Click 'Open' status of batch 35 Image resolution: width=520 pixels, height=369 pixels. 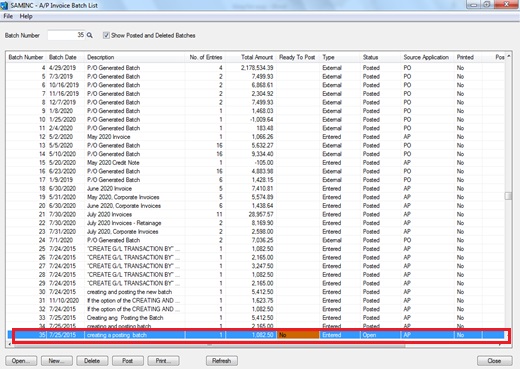tap(369, 335)
